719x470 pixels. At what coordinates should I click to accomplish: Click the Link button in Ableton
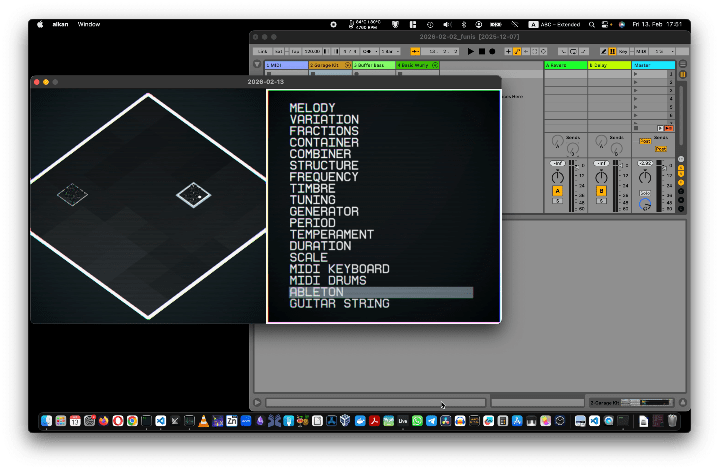coord(261,51)
